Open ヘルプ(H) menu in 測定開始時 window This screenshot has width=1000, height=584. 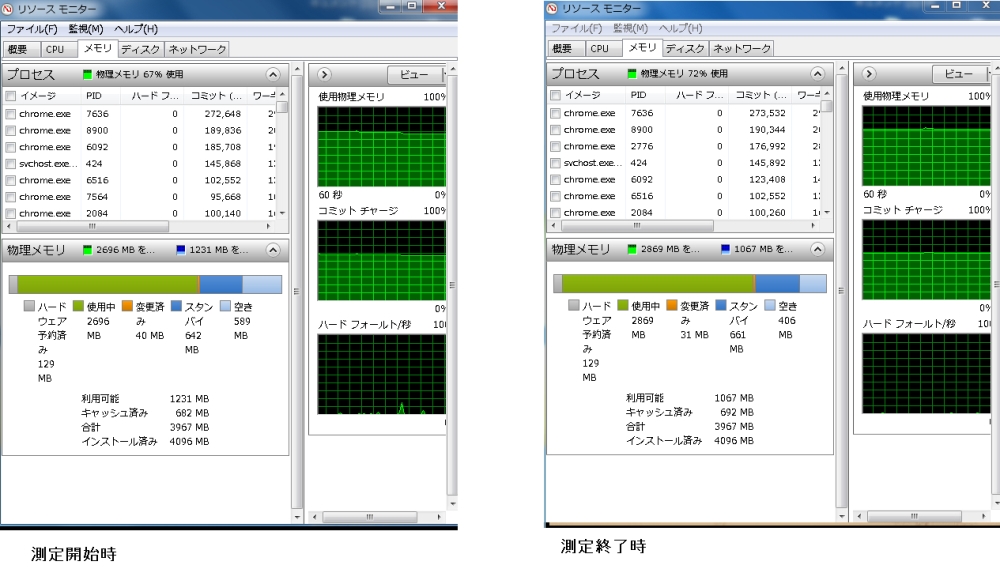coord(136,29)
